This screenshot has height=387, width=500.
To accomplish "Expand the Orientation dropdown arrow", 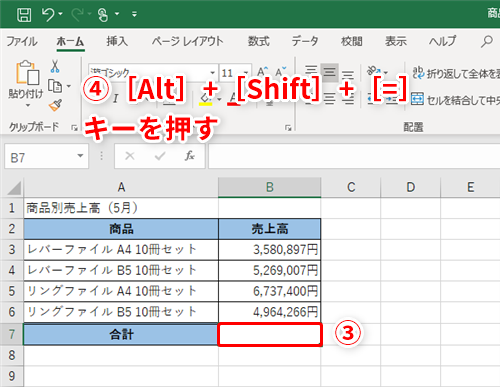I will [386, 72].
